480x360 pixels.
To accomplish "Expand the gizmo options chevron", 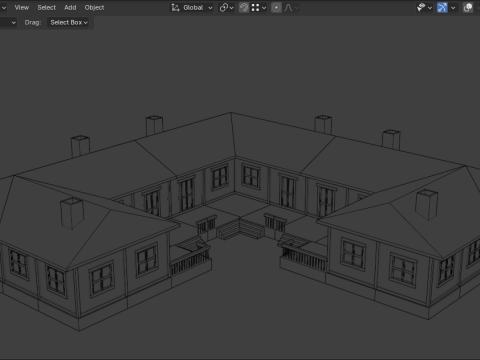I will pos(453,7).
